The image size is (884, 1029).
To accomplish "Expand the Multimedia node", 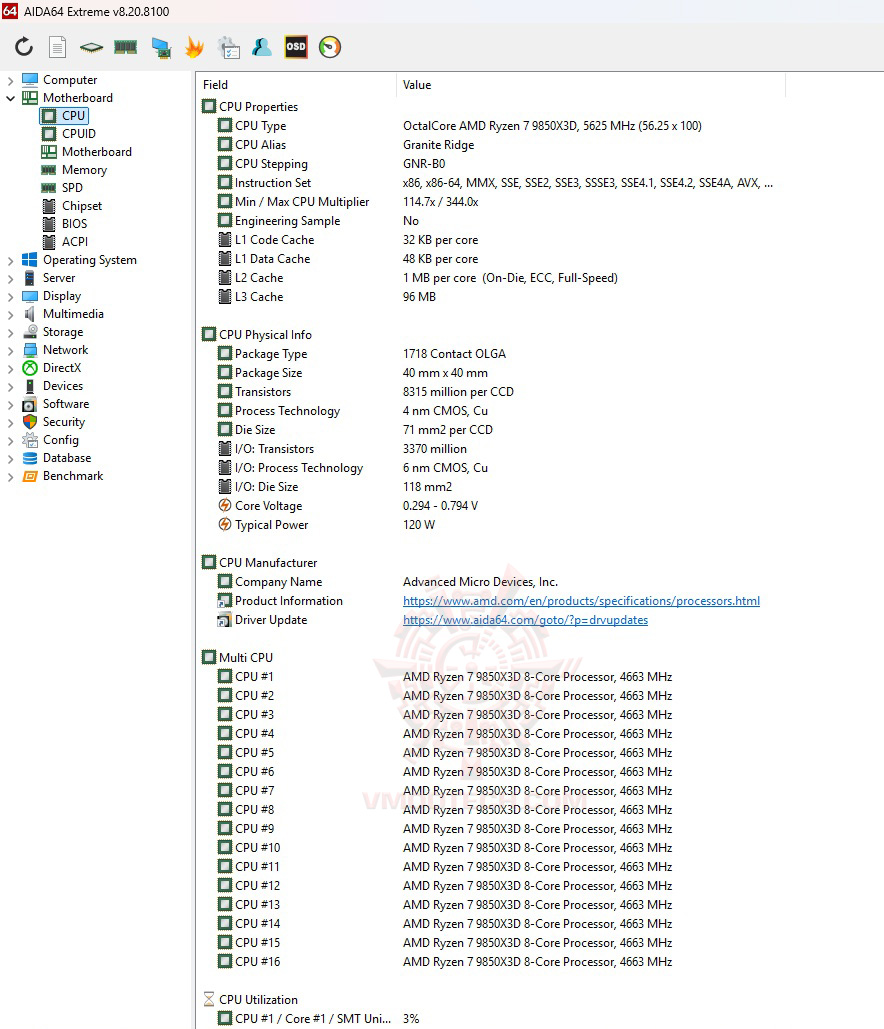I will 11,314.
